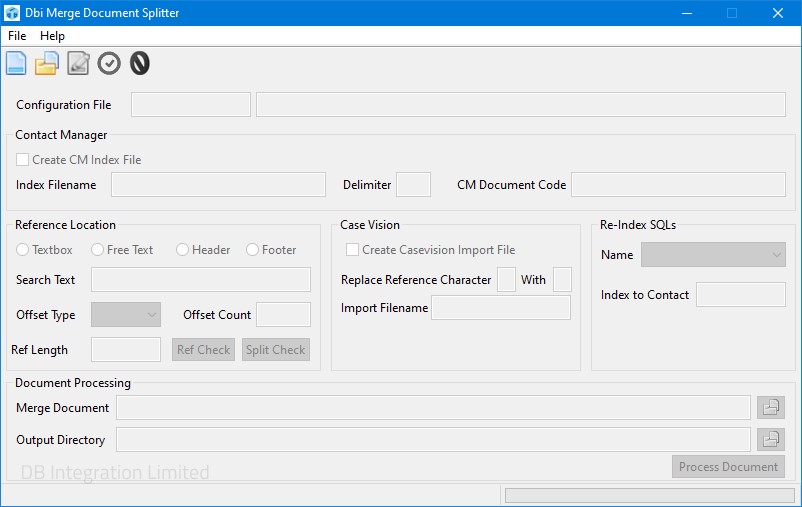The width and height of the screenshot is (802, 507).
Task: Click the open configuration folder icon
Action: point(47,64)
